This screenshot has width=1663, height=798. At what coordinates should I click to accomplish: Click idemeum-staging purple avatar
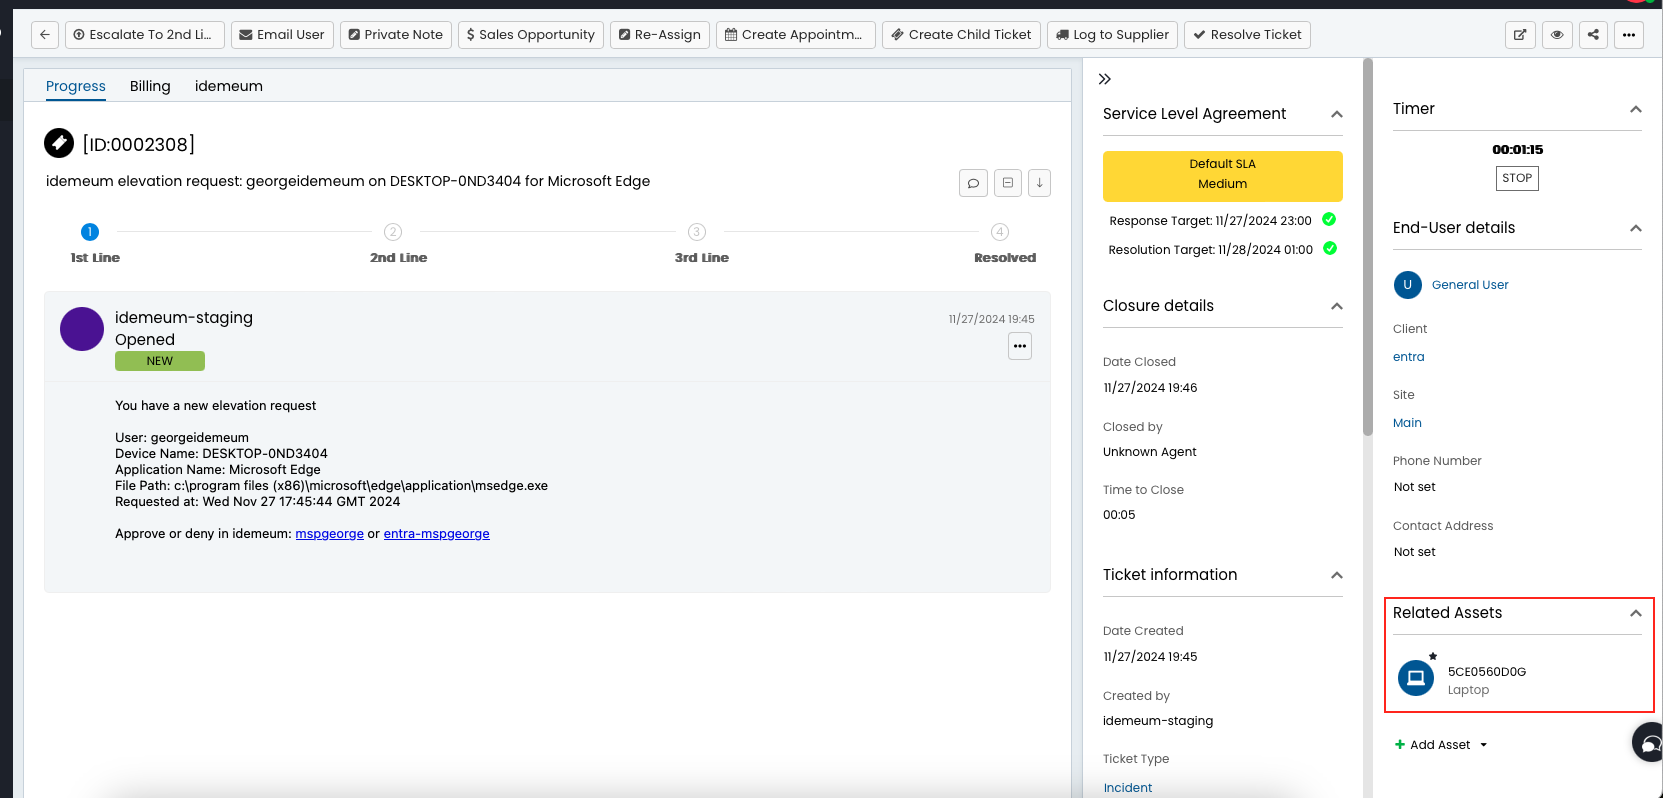(x=82, y=329)
